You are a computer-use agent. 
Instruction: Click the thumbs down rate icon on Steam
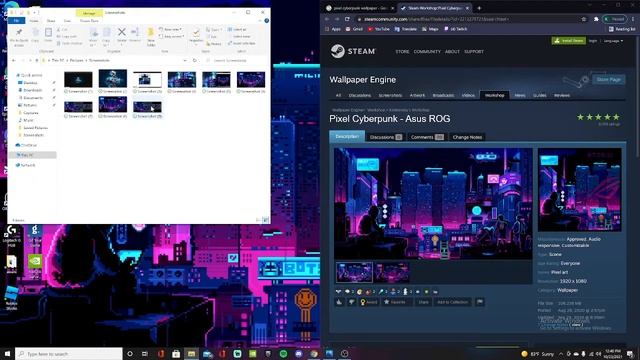[x=351, y=302]
